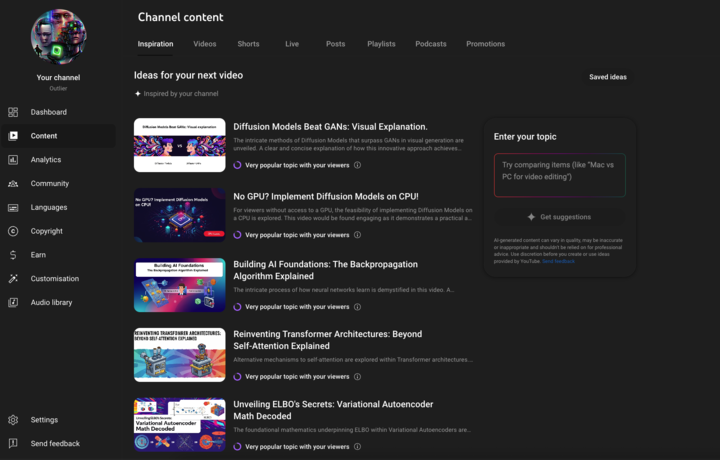This screenshot has height=460, width=720.
Task: Open the Analytics sidebar label
Action: tap(46, 160)
